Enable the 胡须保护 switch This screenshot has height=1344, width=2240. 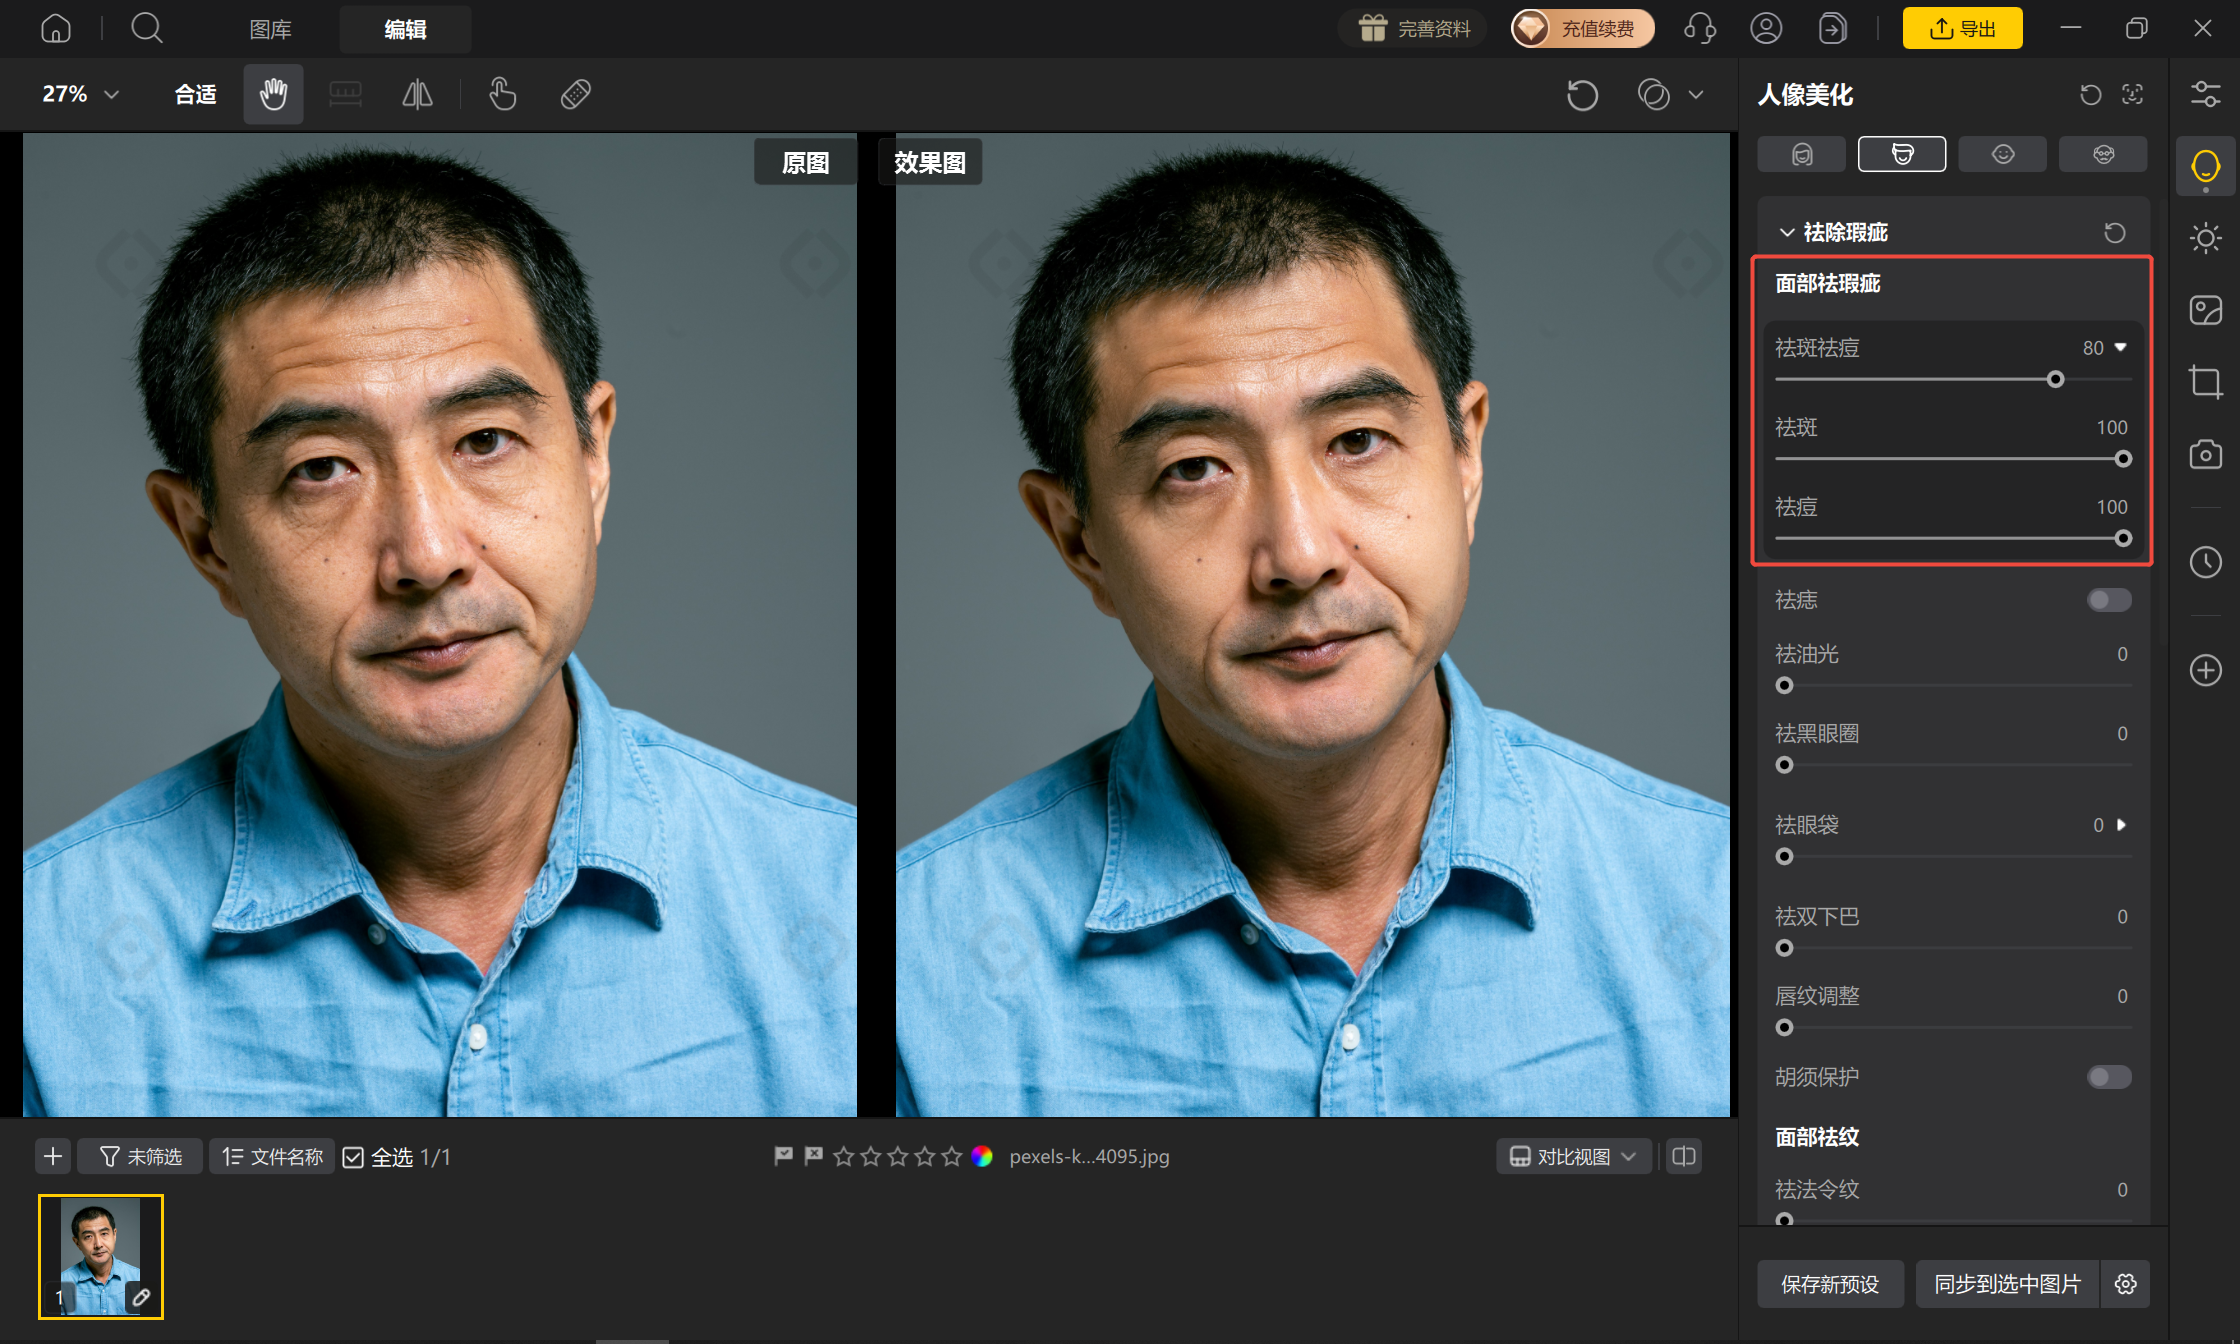point(2109,1077)
